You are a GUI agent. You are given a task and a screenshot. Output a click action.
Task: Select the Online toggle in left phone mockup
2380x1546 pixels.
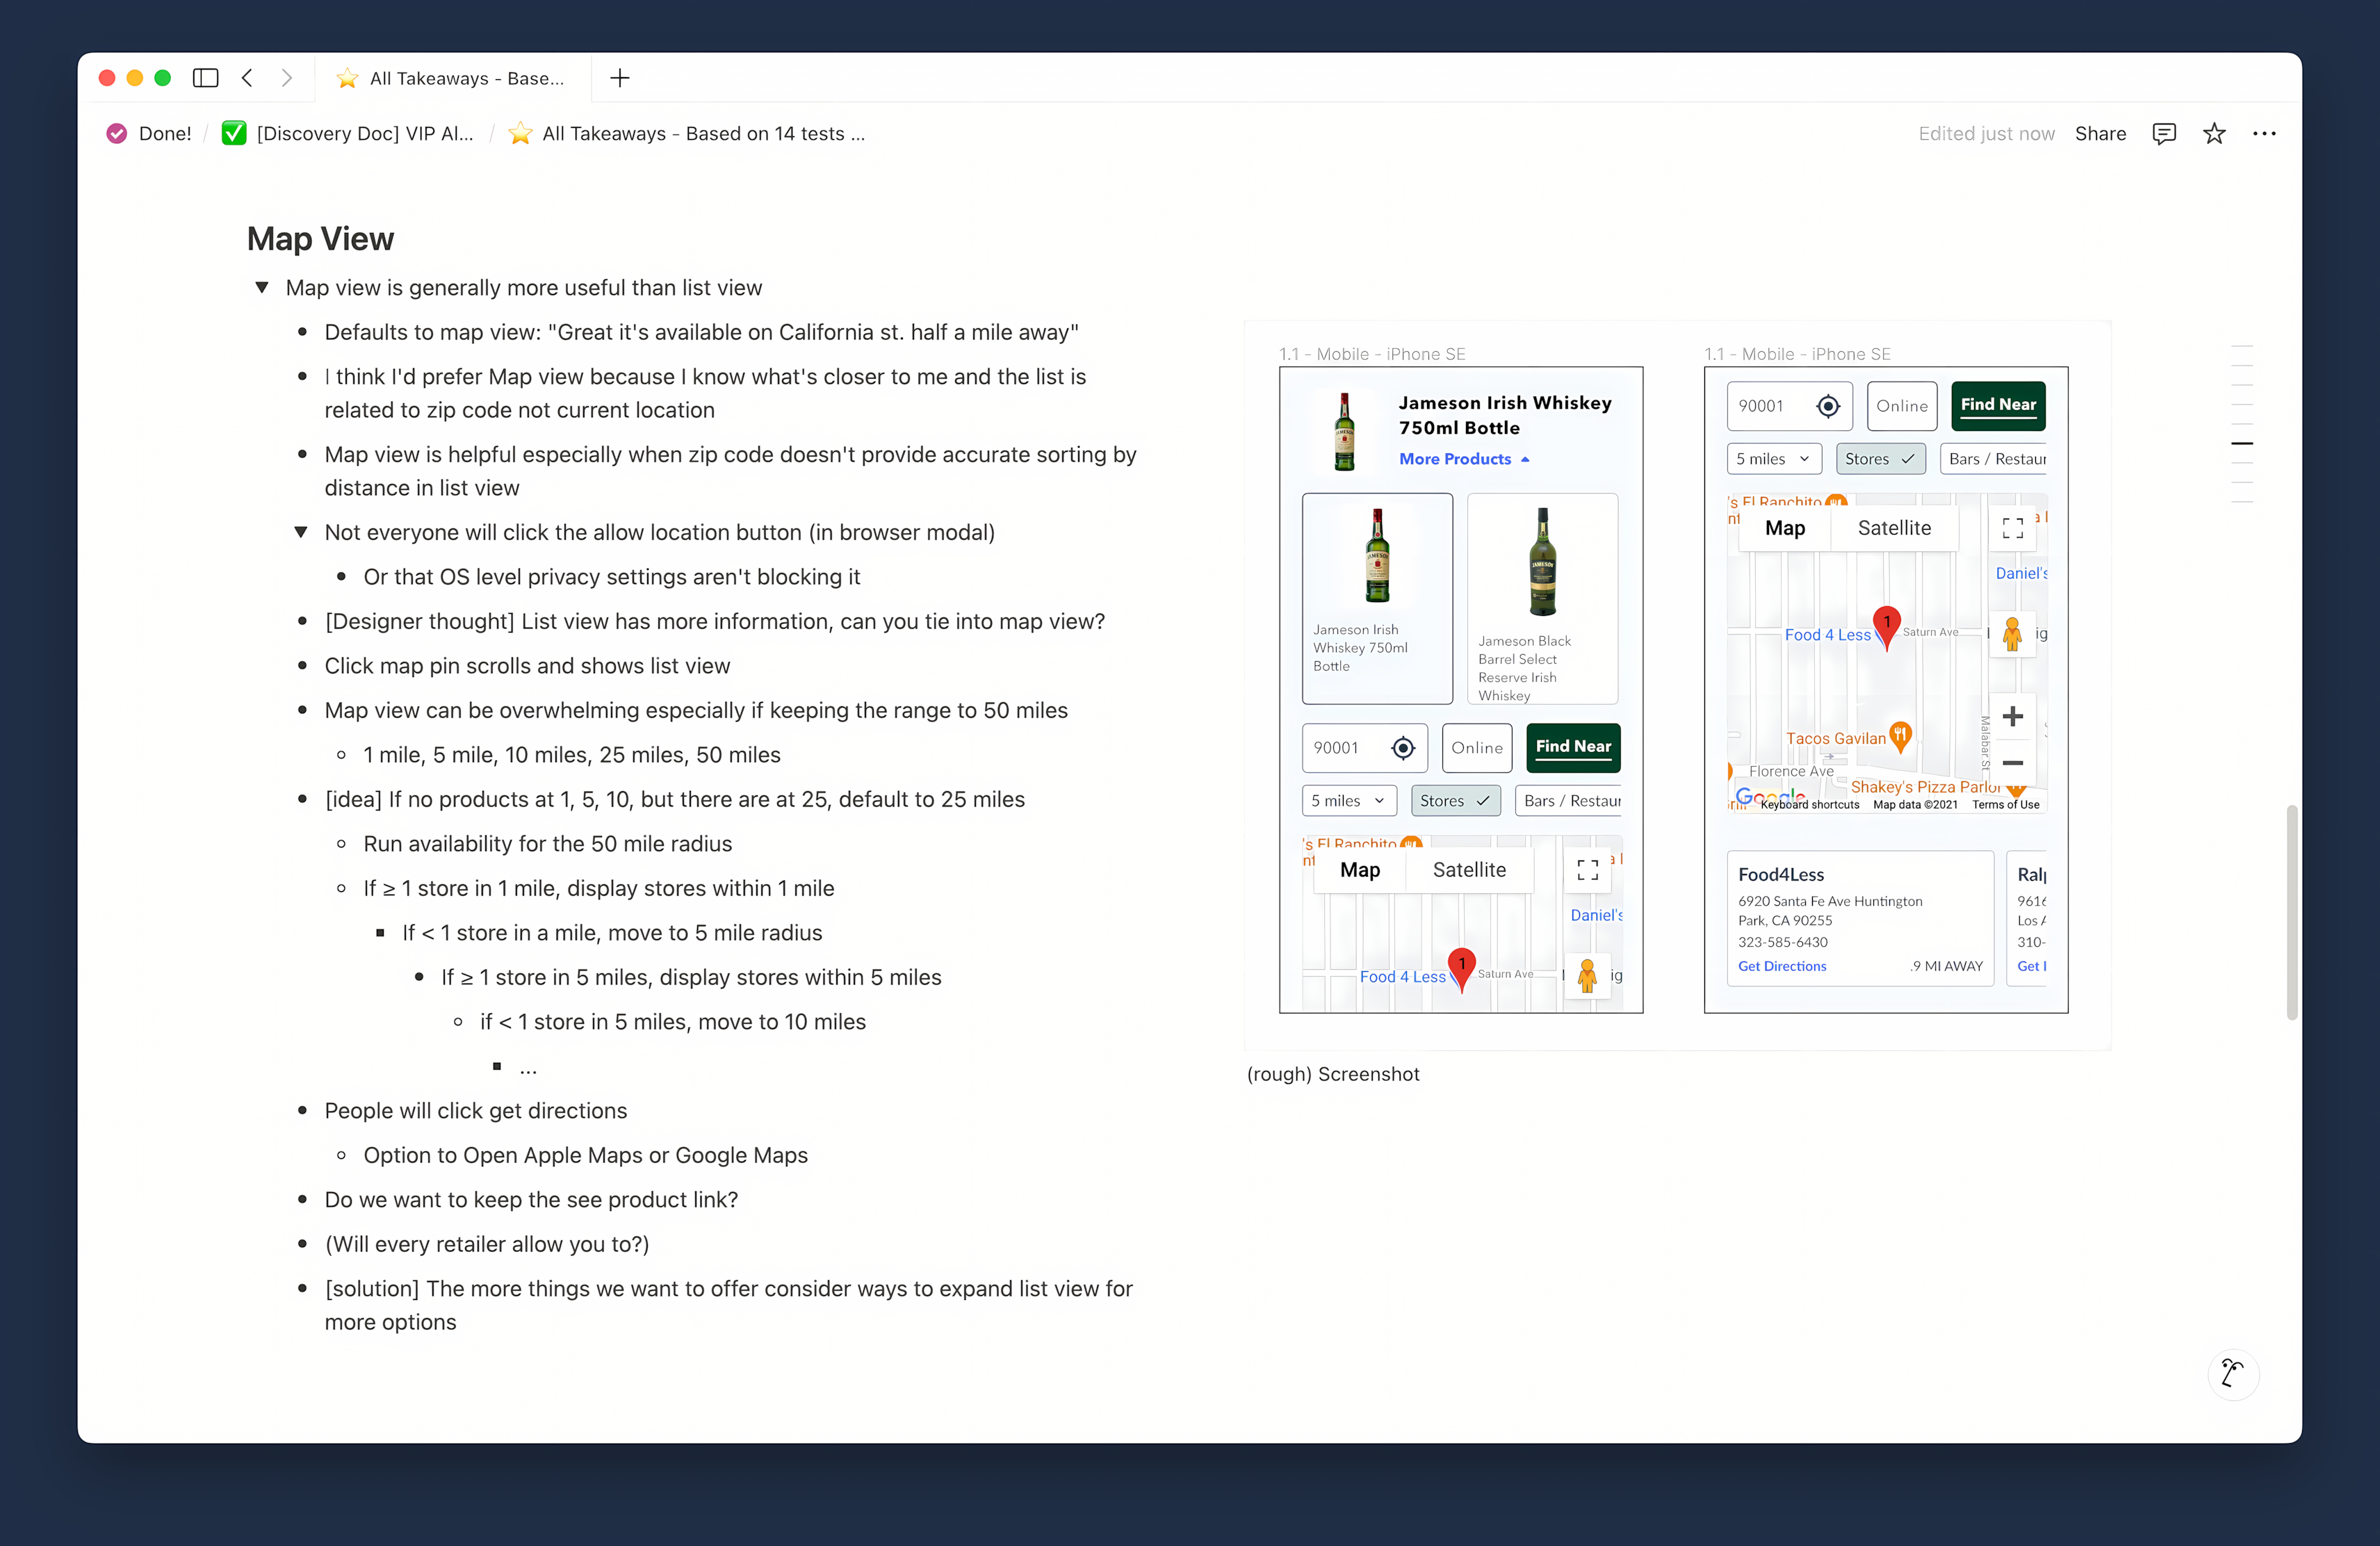1477,747
